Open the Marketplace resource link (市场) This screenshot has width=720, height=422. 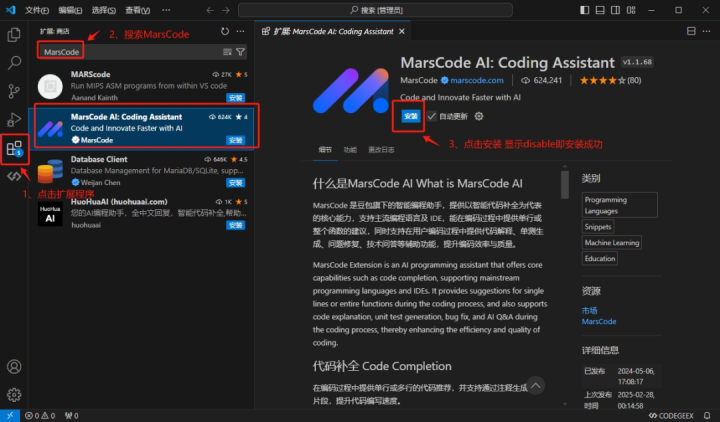click(590, 310)
